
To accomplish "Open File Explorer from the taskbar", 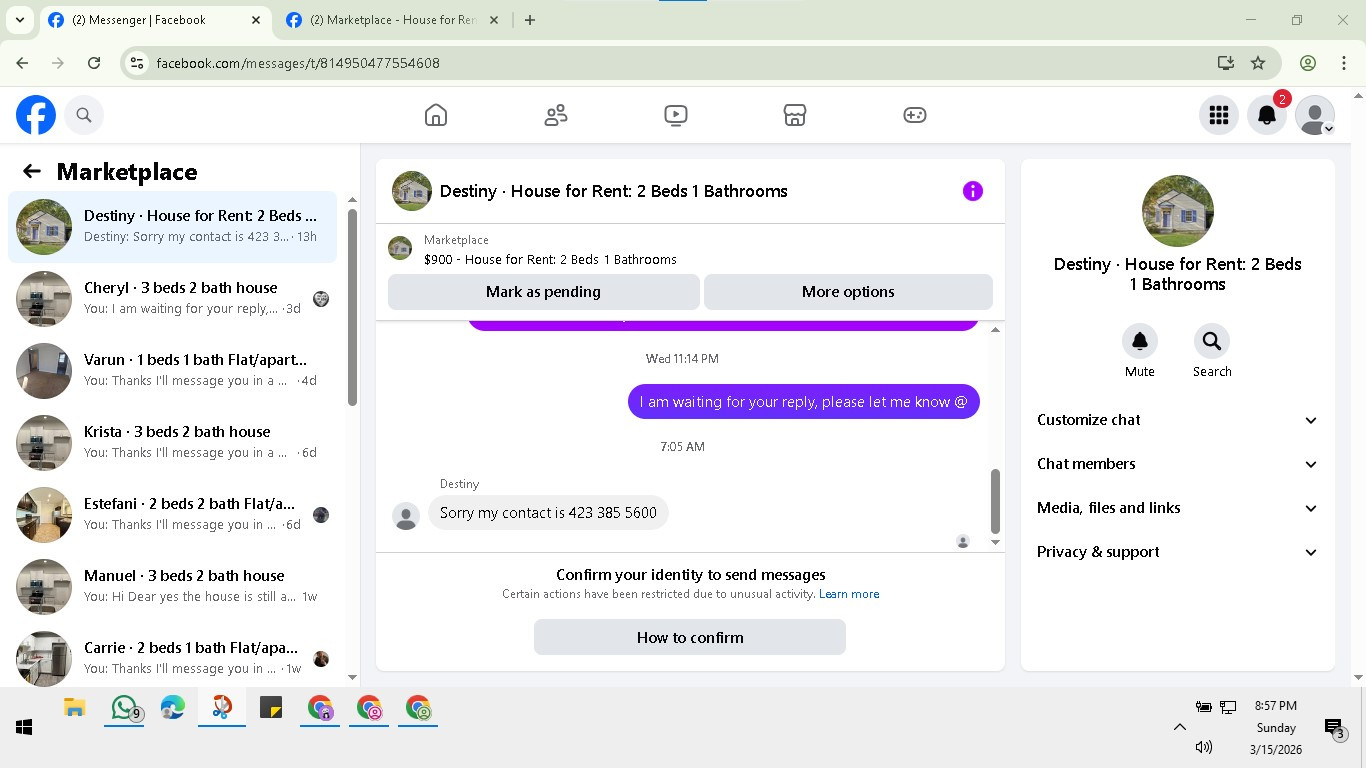I will (x=75, y=708).
